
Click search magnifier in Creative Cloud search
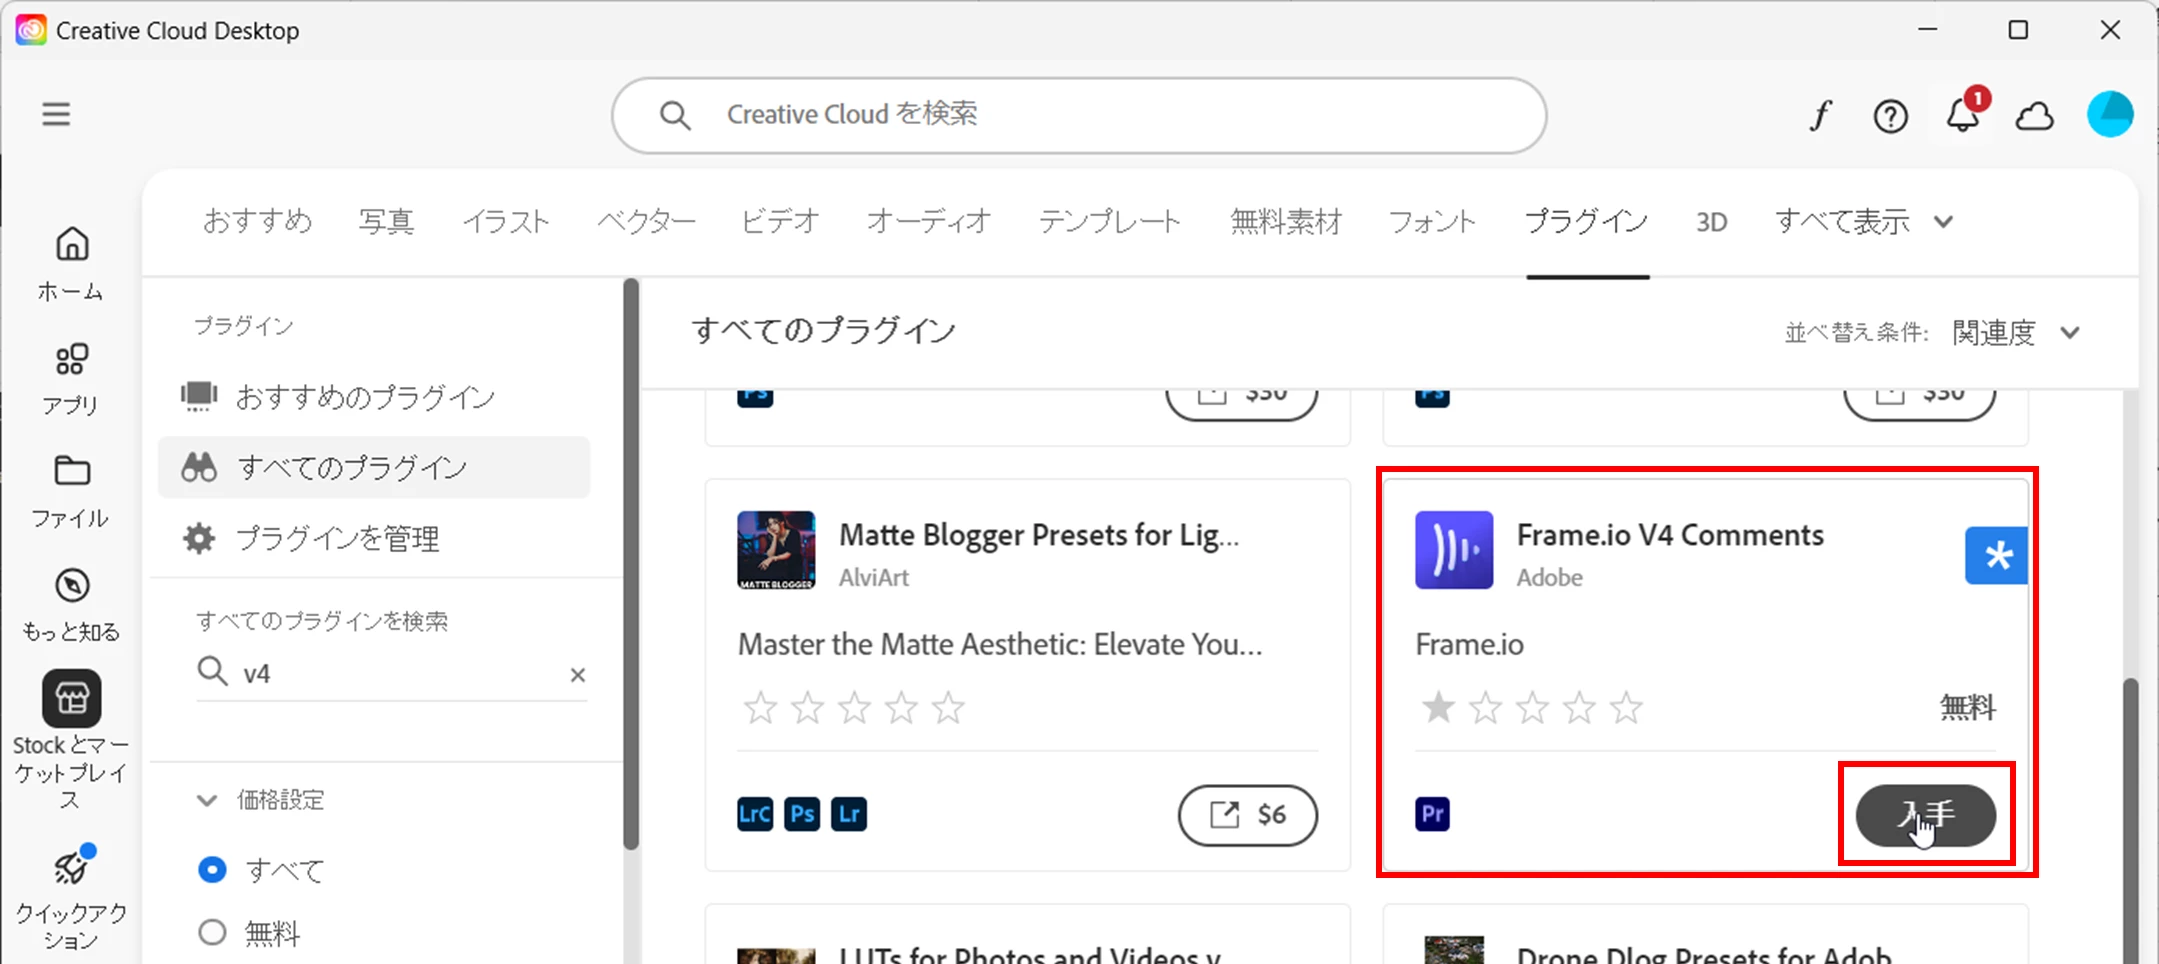click(675, 115)
